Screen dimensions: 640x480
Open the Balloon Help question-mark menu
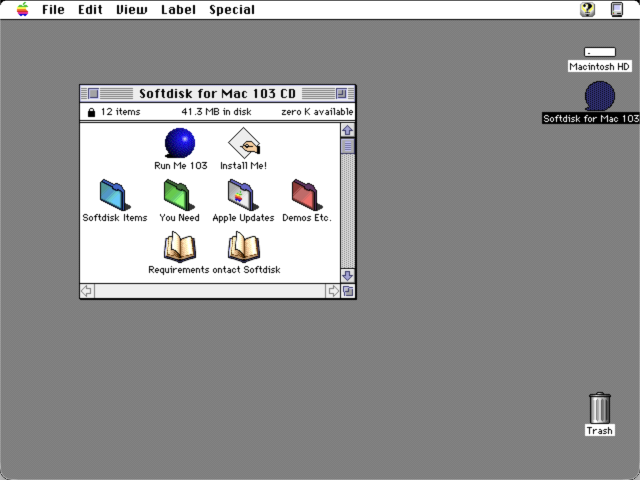point(587,9)
